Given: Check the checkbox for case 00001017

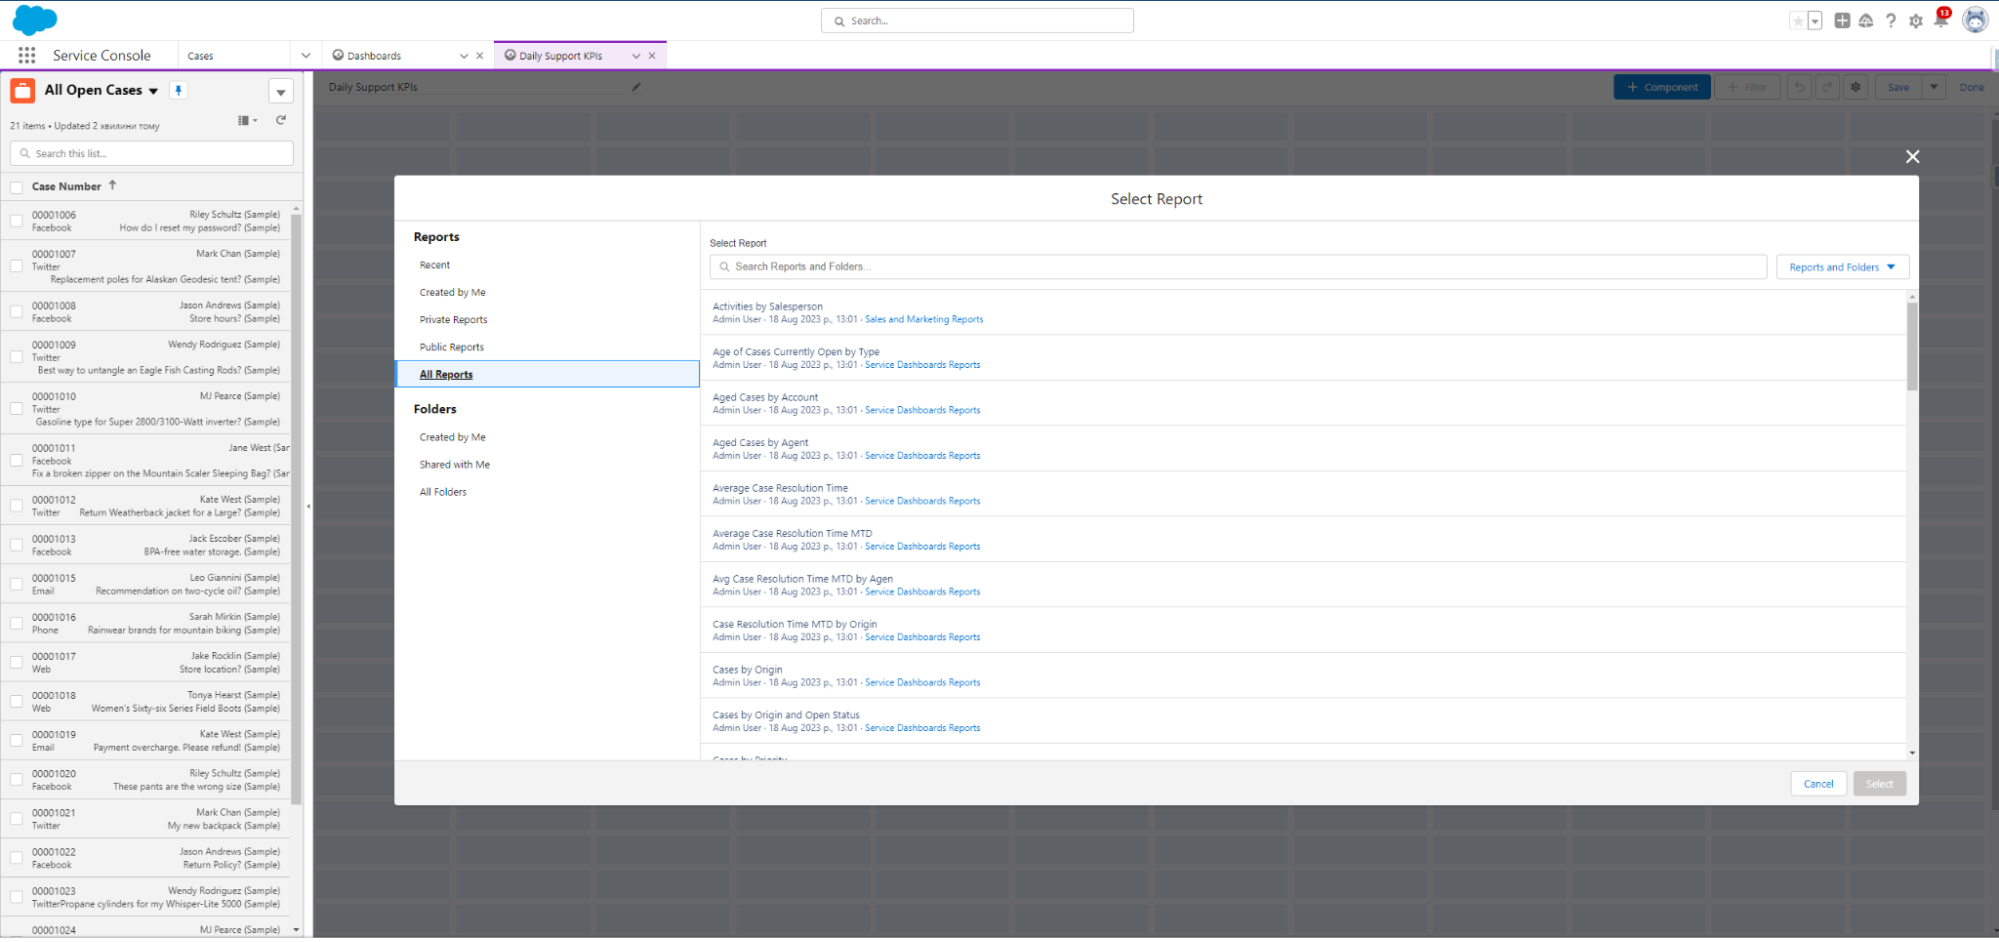Looking at the screenshot, I should coord(16,662).
